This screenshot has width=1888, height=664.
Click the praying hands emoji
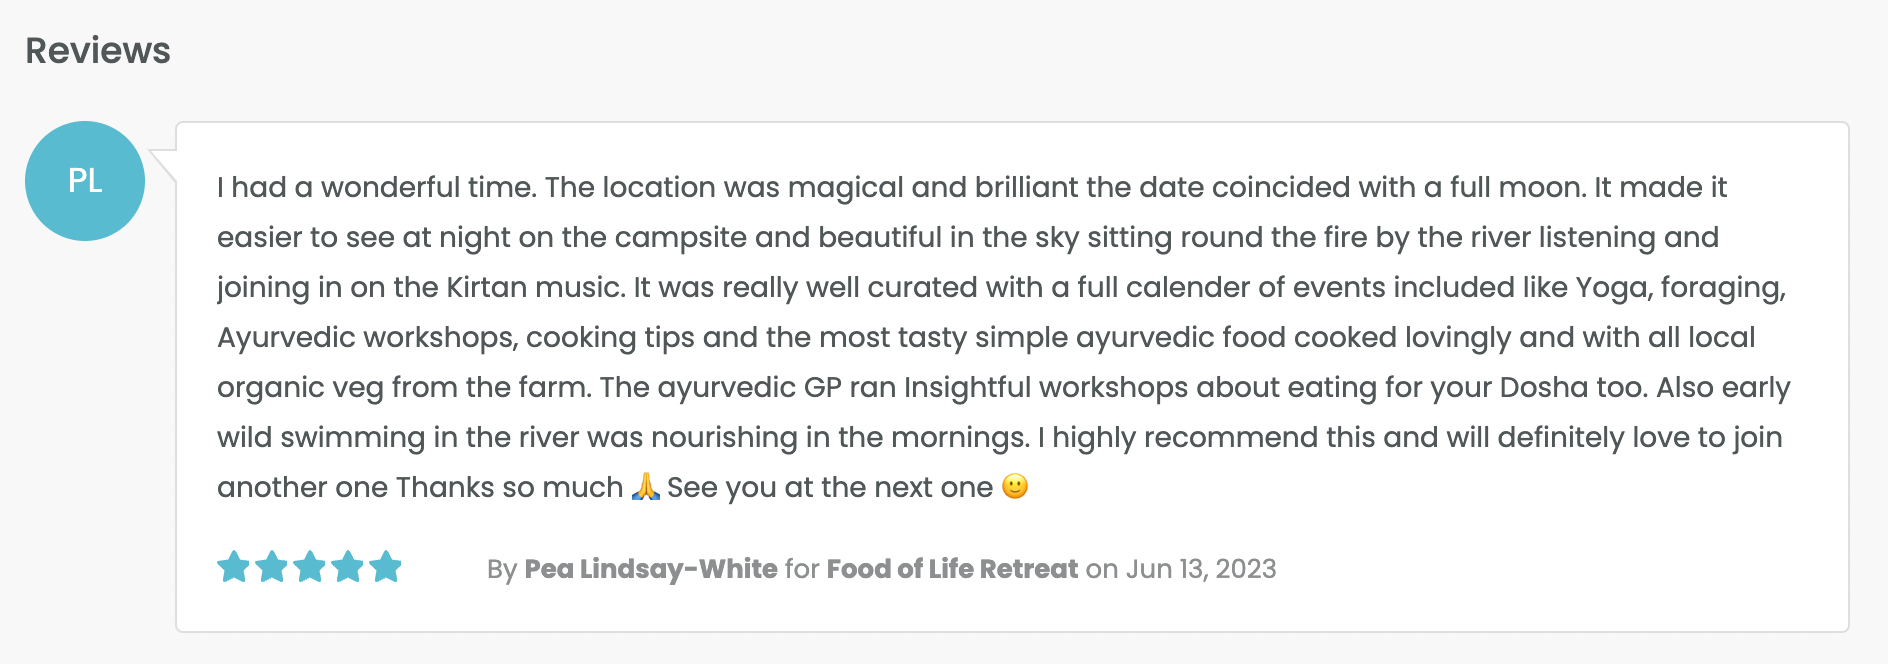coord(646,487)
